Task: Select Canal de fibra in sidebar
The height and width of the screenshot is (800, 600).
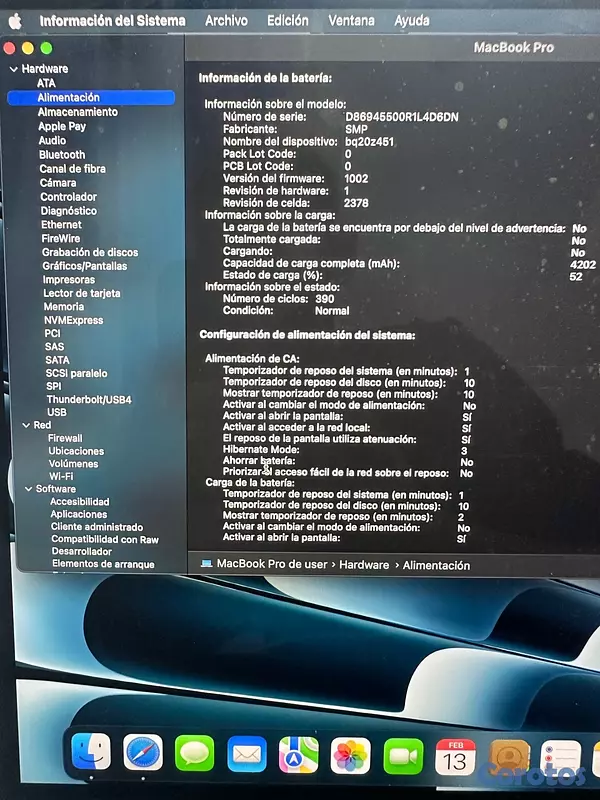Action: (x=72, y=169)
